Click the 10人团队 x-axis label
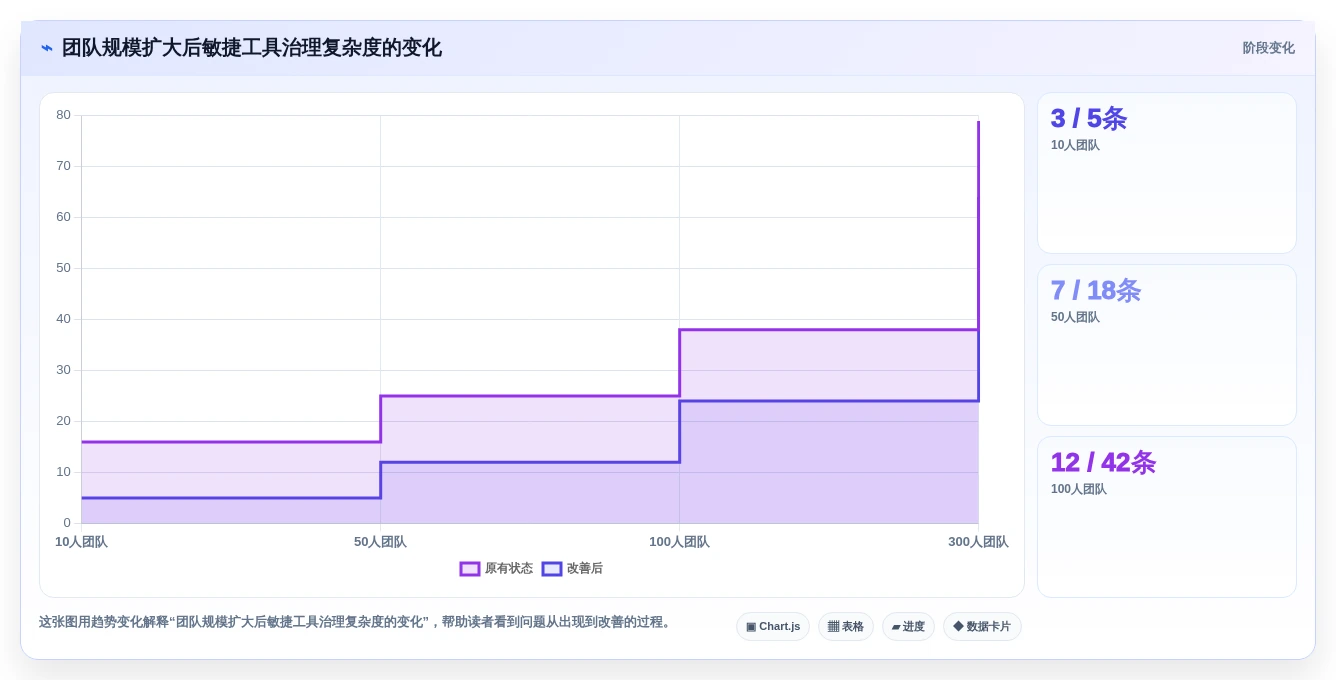Screen dimensions: 1336x680 [x=81, y=542]
